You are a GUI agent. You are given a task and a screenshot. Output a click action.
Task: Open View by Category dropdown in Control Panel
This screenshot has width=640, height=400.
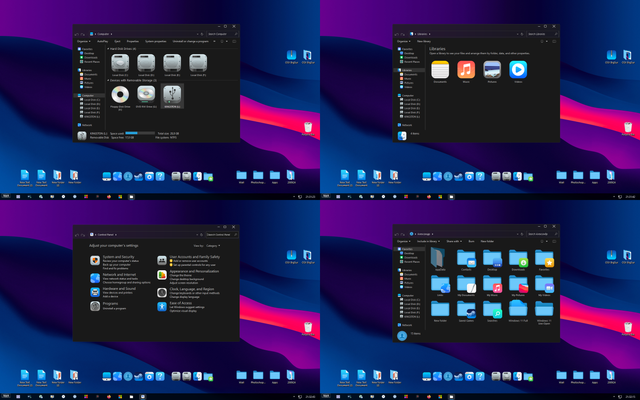212,245
